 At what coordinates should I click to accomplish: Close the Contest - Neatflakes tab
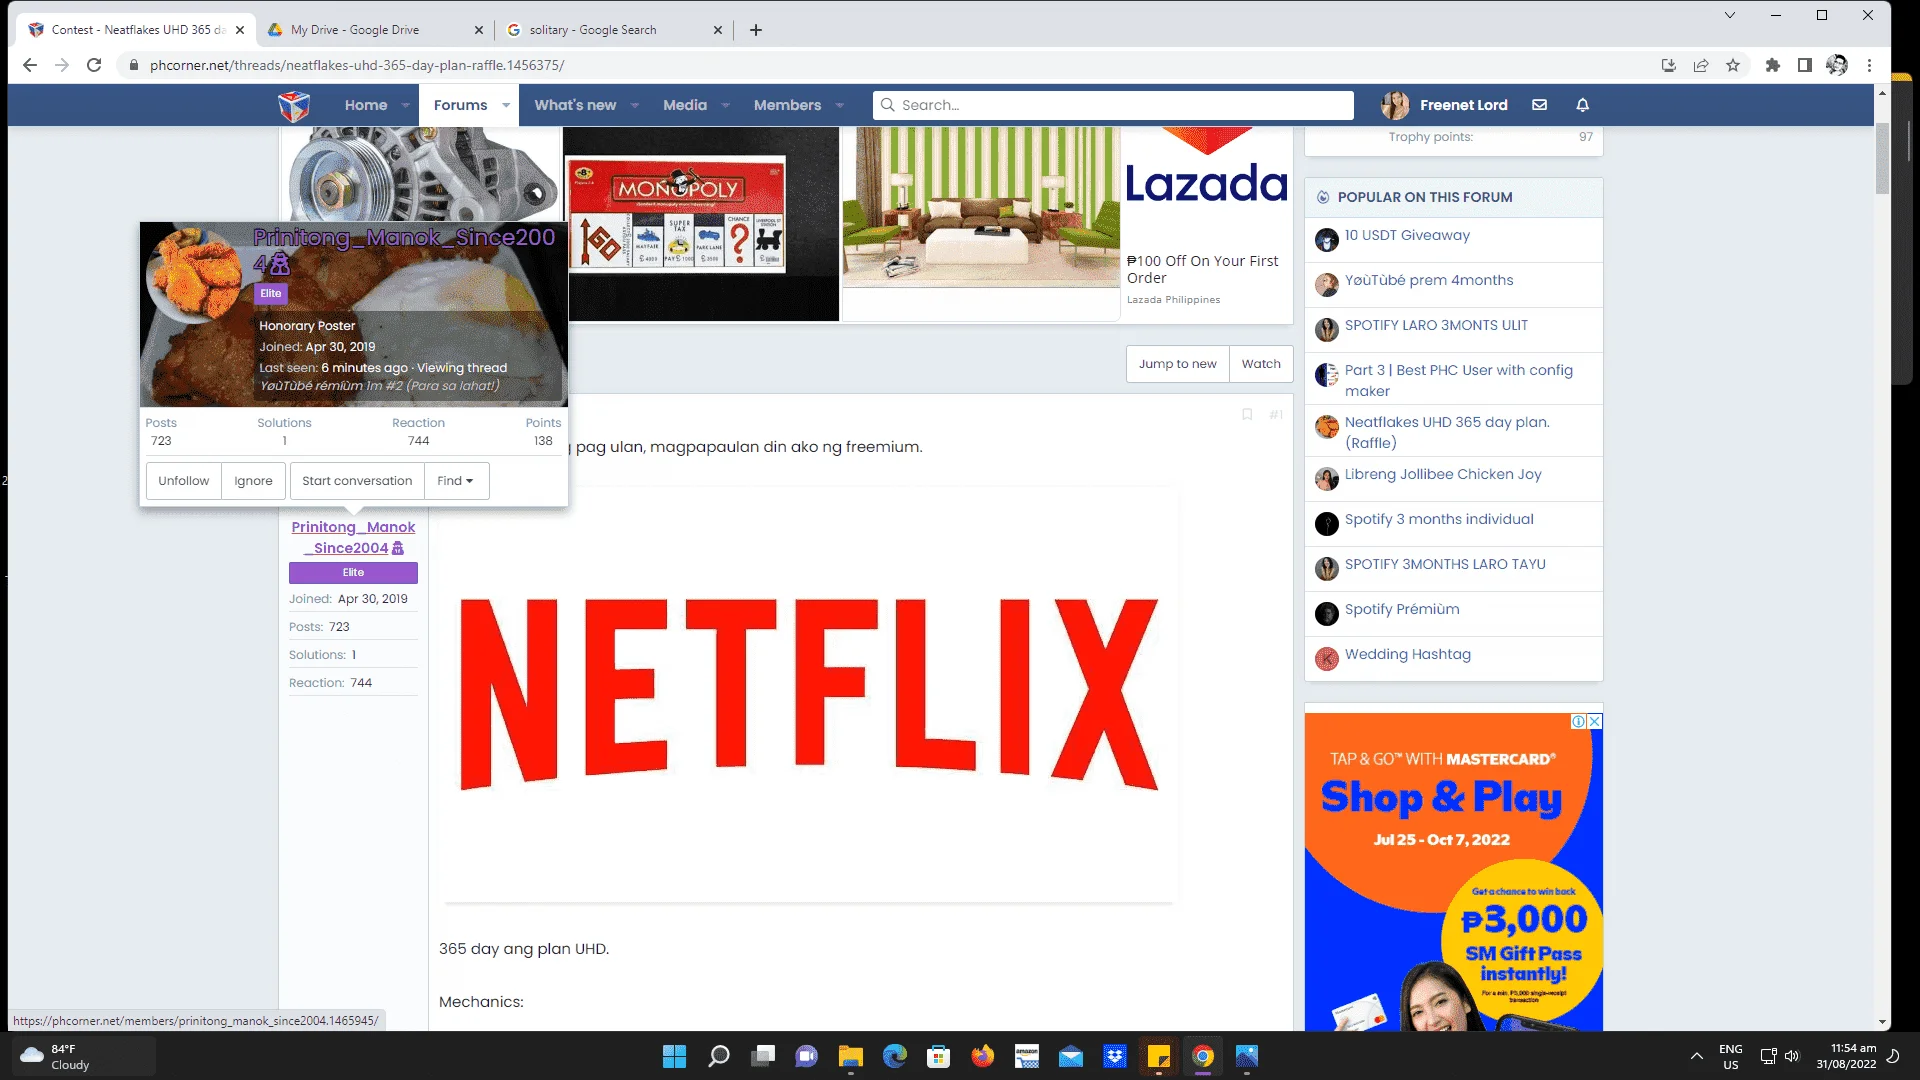coord(240,30)
